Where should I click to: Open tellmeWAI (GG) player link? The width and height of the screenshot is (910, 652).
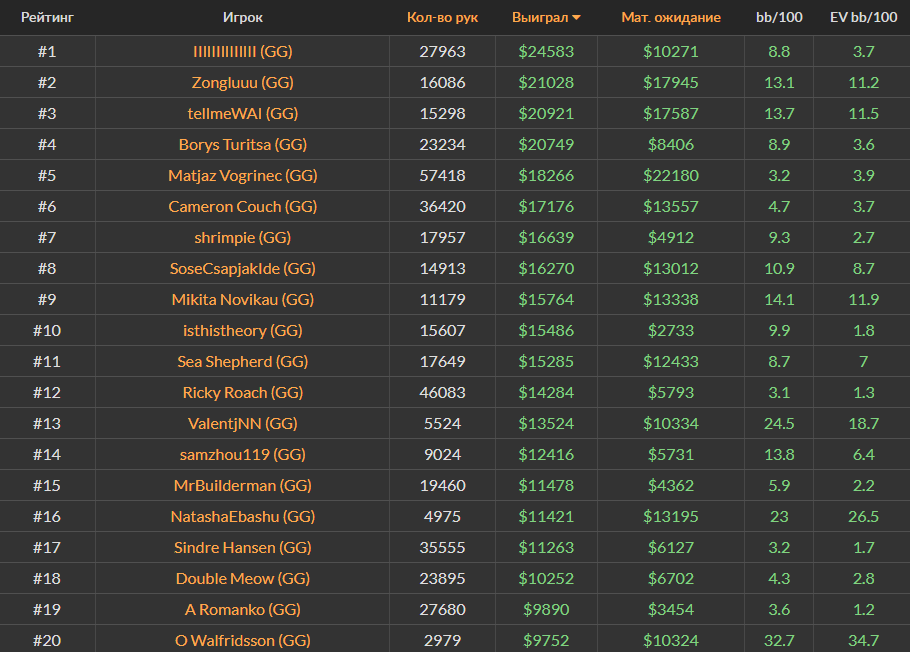pos(243,114)
